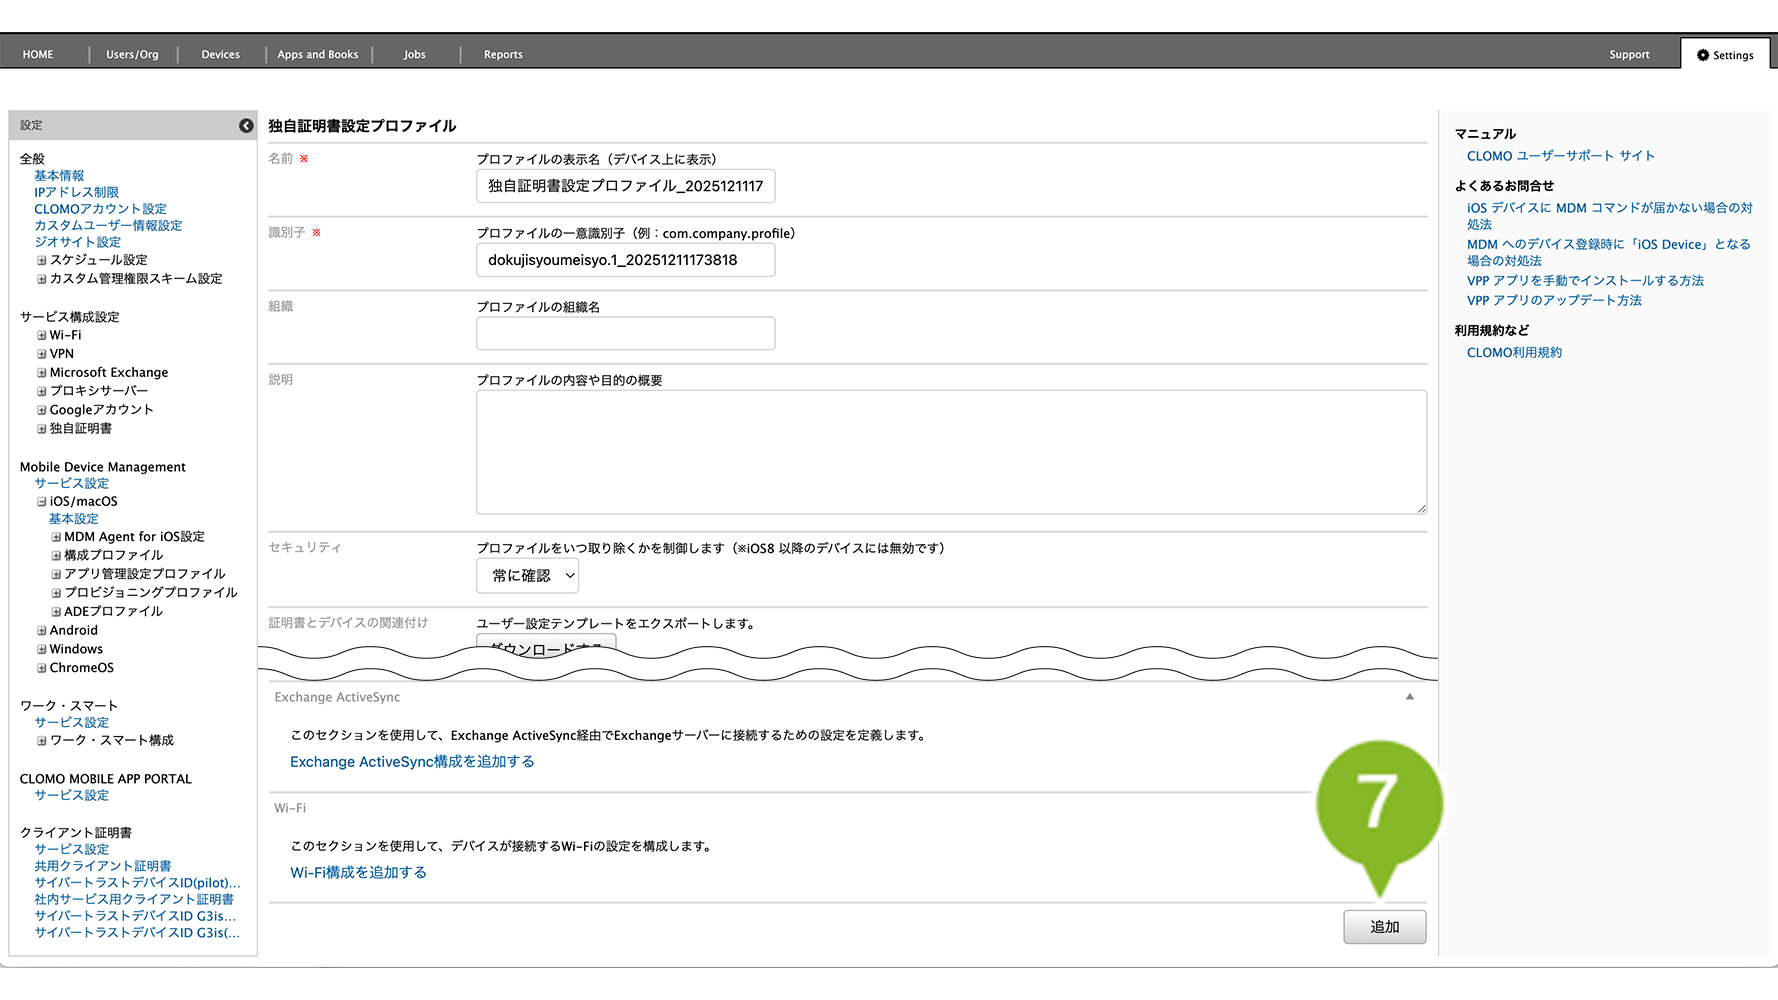Open CLOMO利用規約 link
The width and height of the screenshot is (1778, 1000).
[x=1514, y=353]
